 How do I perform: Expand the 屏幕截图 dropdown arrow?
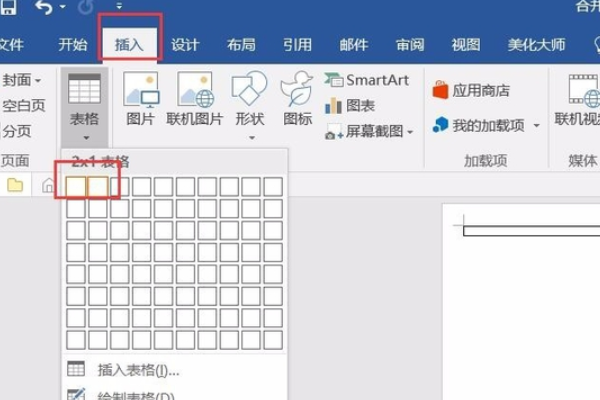(411, 132)
